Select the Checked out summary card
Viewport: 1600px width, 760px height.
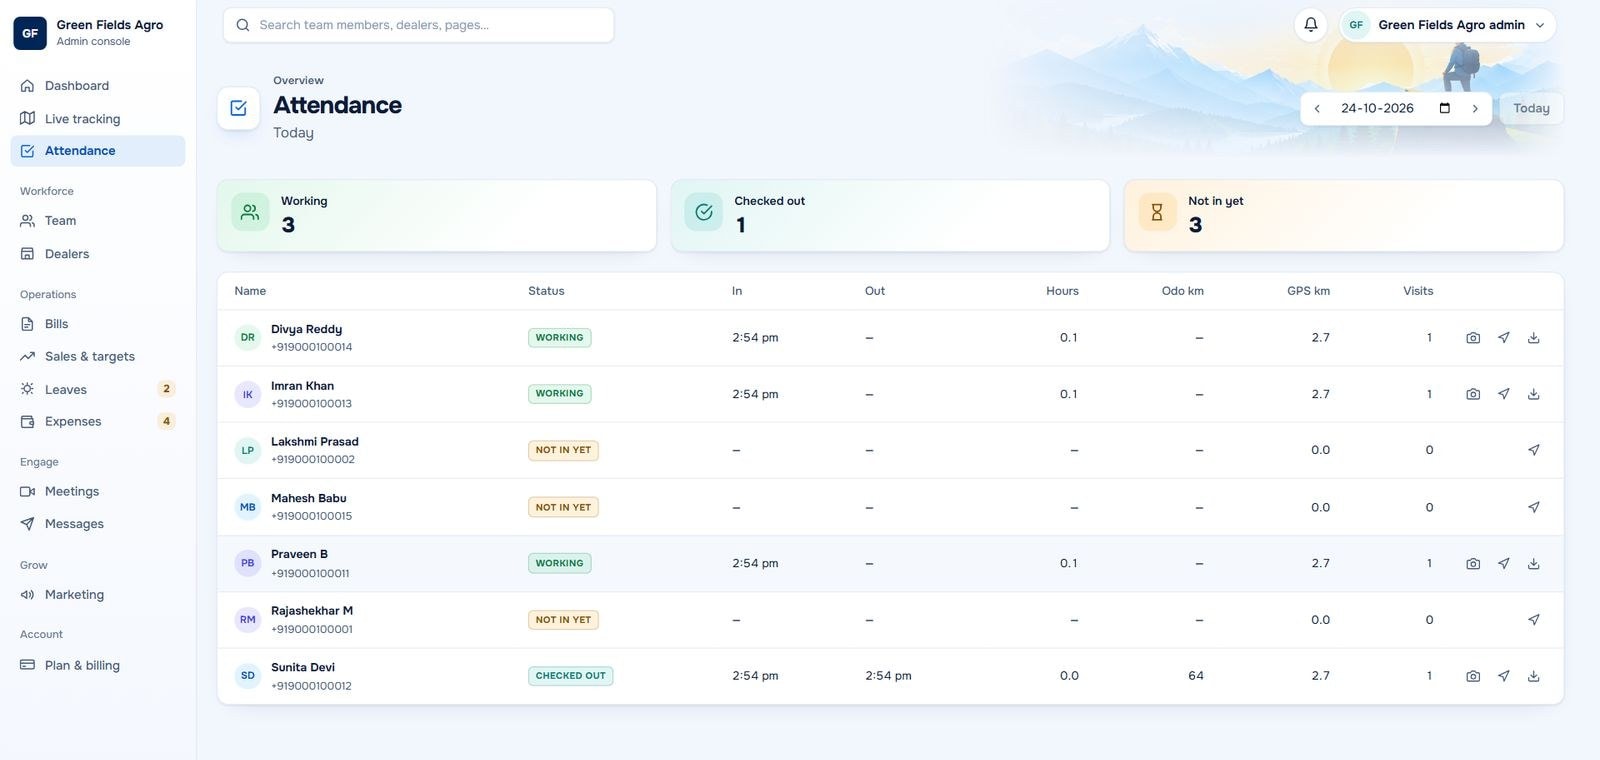(890, 216)
